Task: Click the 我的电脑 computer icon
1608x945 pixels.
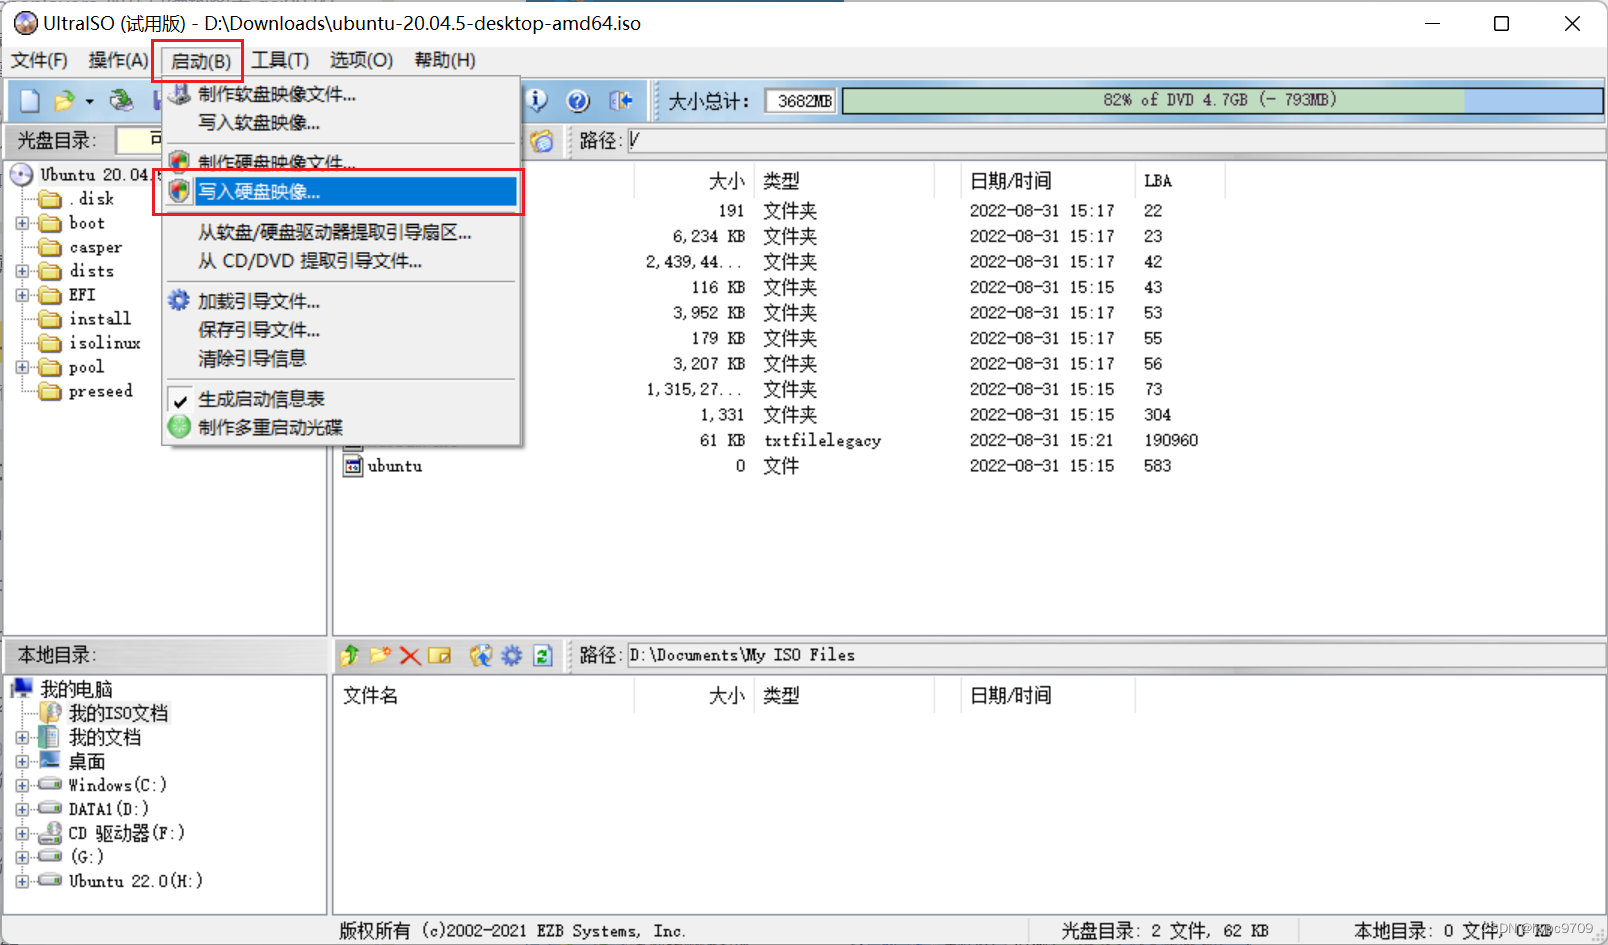Action: 22,688
